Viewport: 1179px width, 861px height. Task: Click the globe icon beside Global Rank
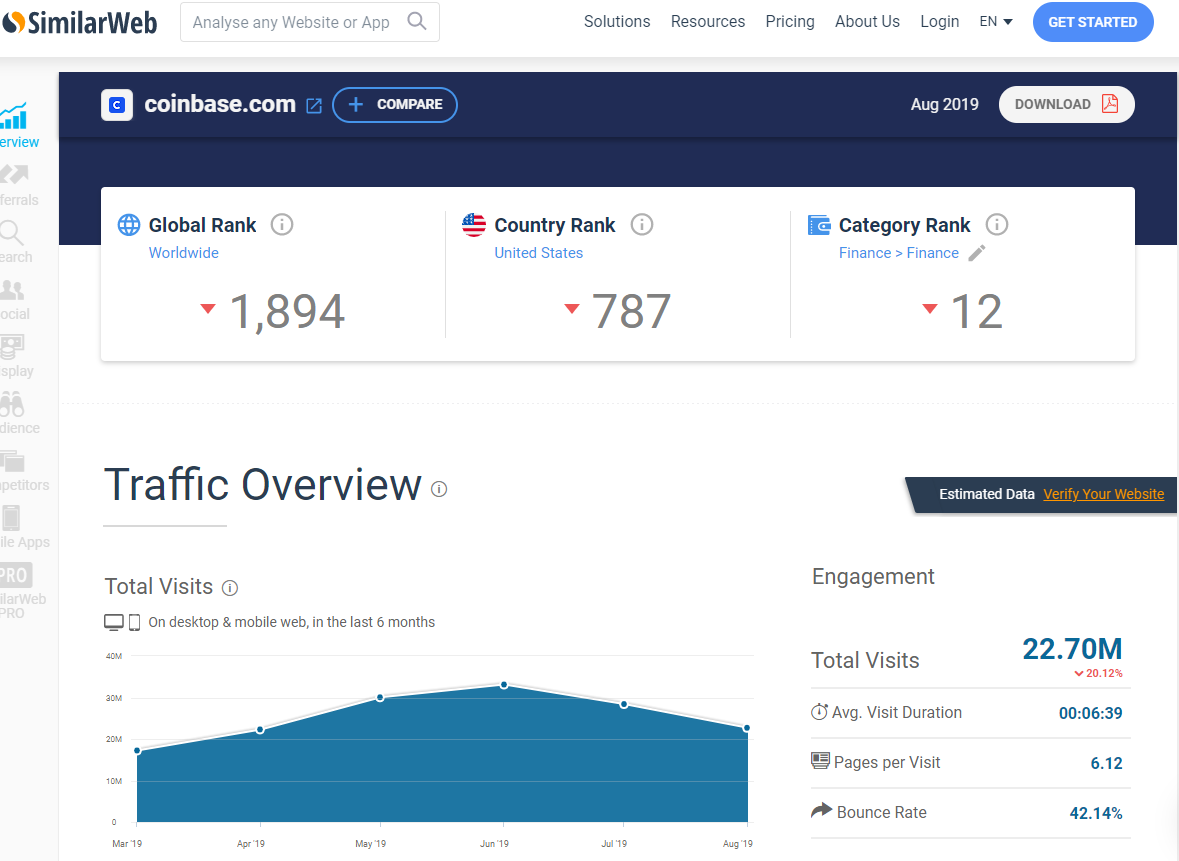click(129, 225)
